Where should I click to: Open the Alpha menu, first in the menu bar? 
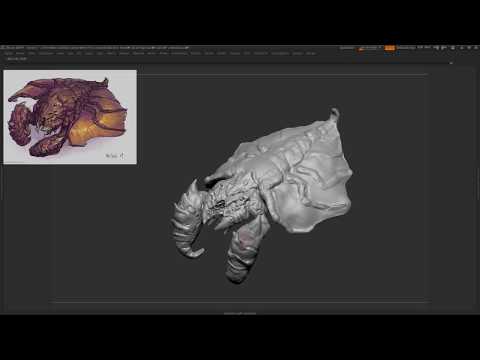pyautogui.click(x=8, y=53)
